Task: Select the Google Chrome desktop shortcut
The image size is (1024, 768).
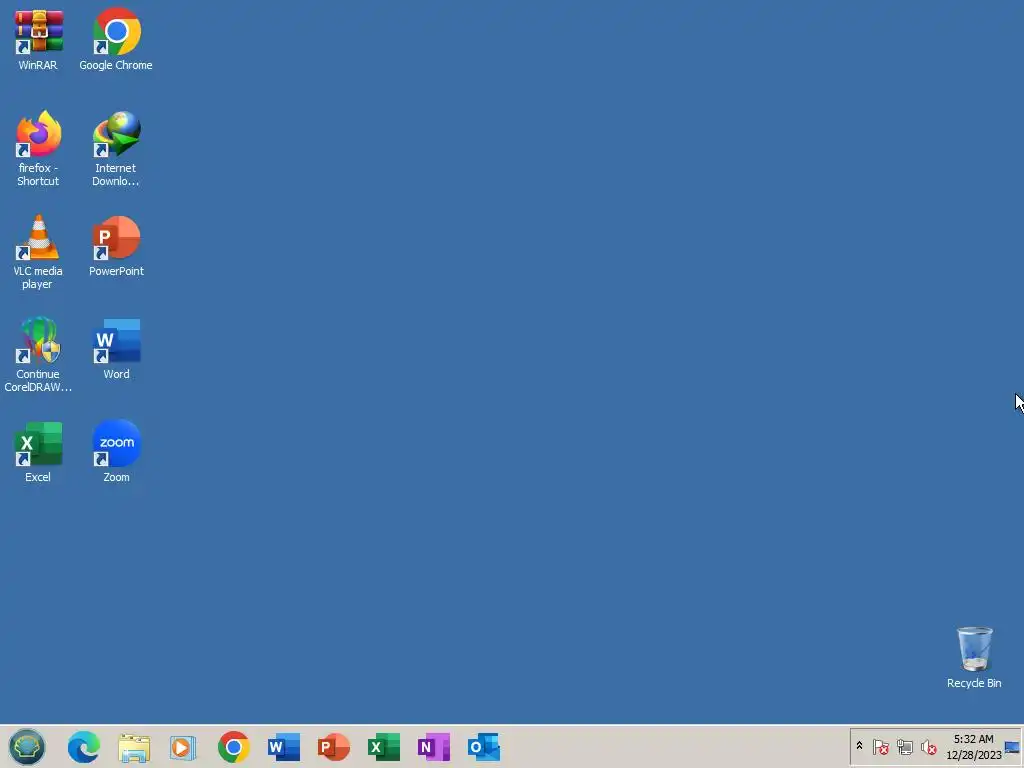Action: pos(116,39)
